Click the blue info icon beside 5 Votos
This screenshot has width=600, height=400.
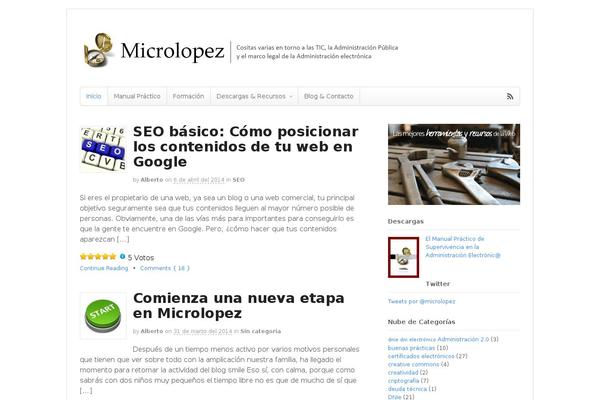tap(122, 256)
